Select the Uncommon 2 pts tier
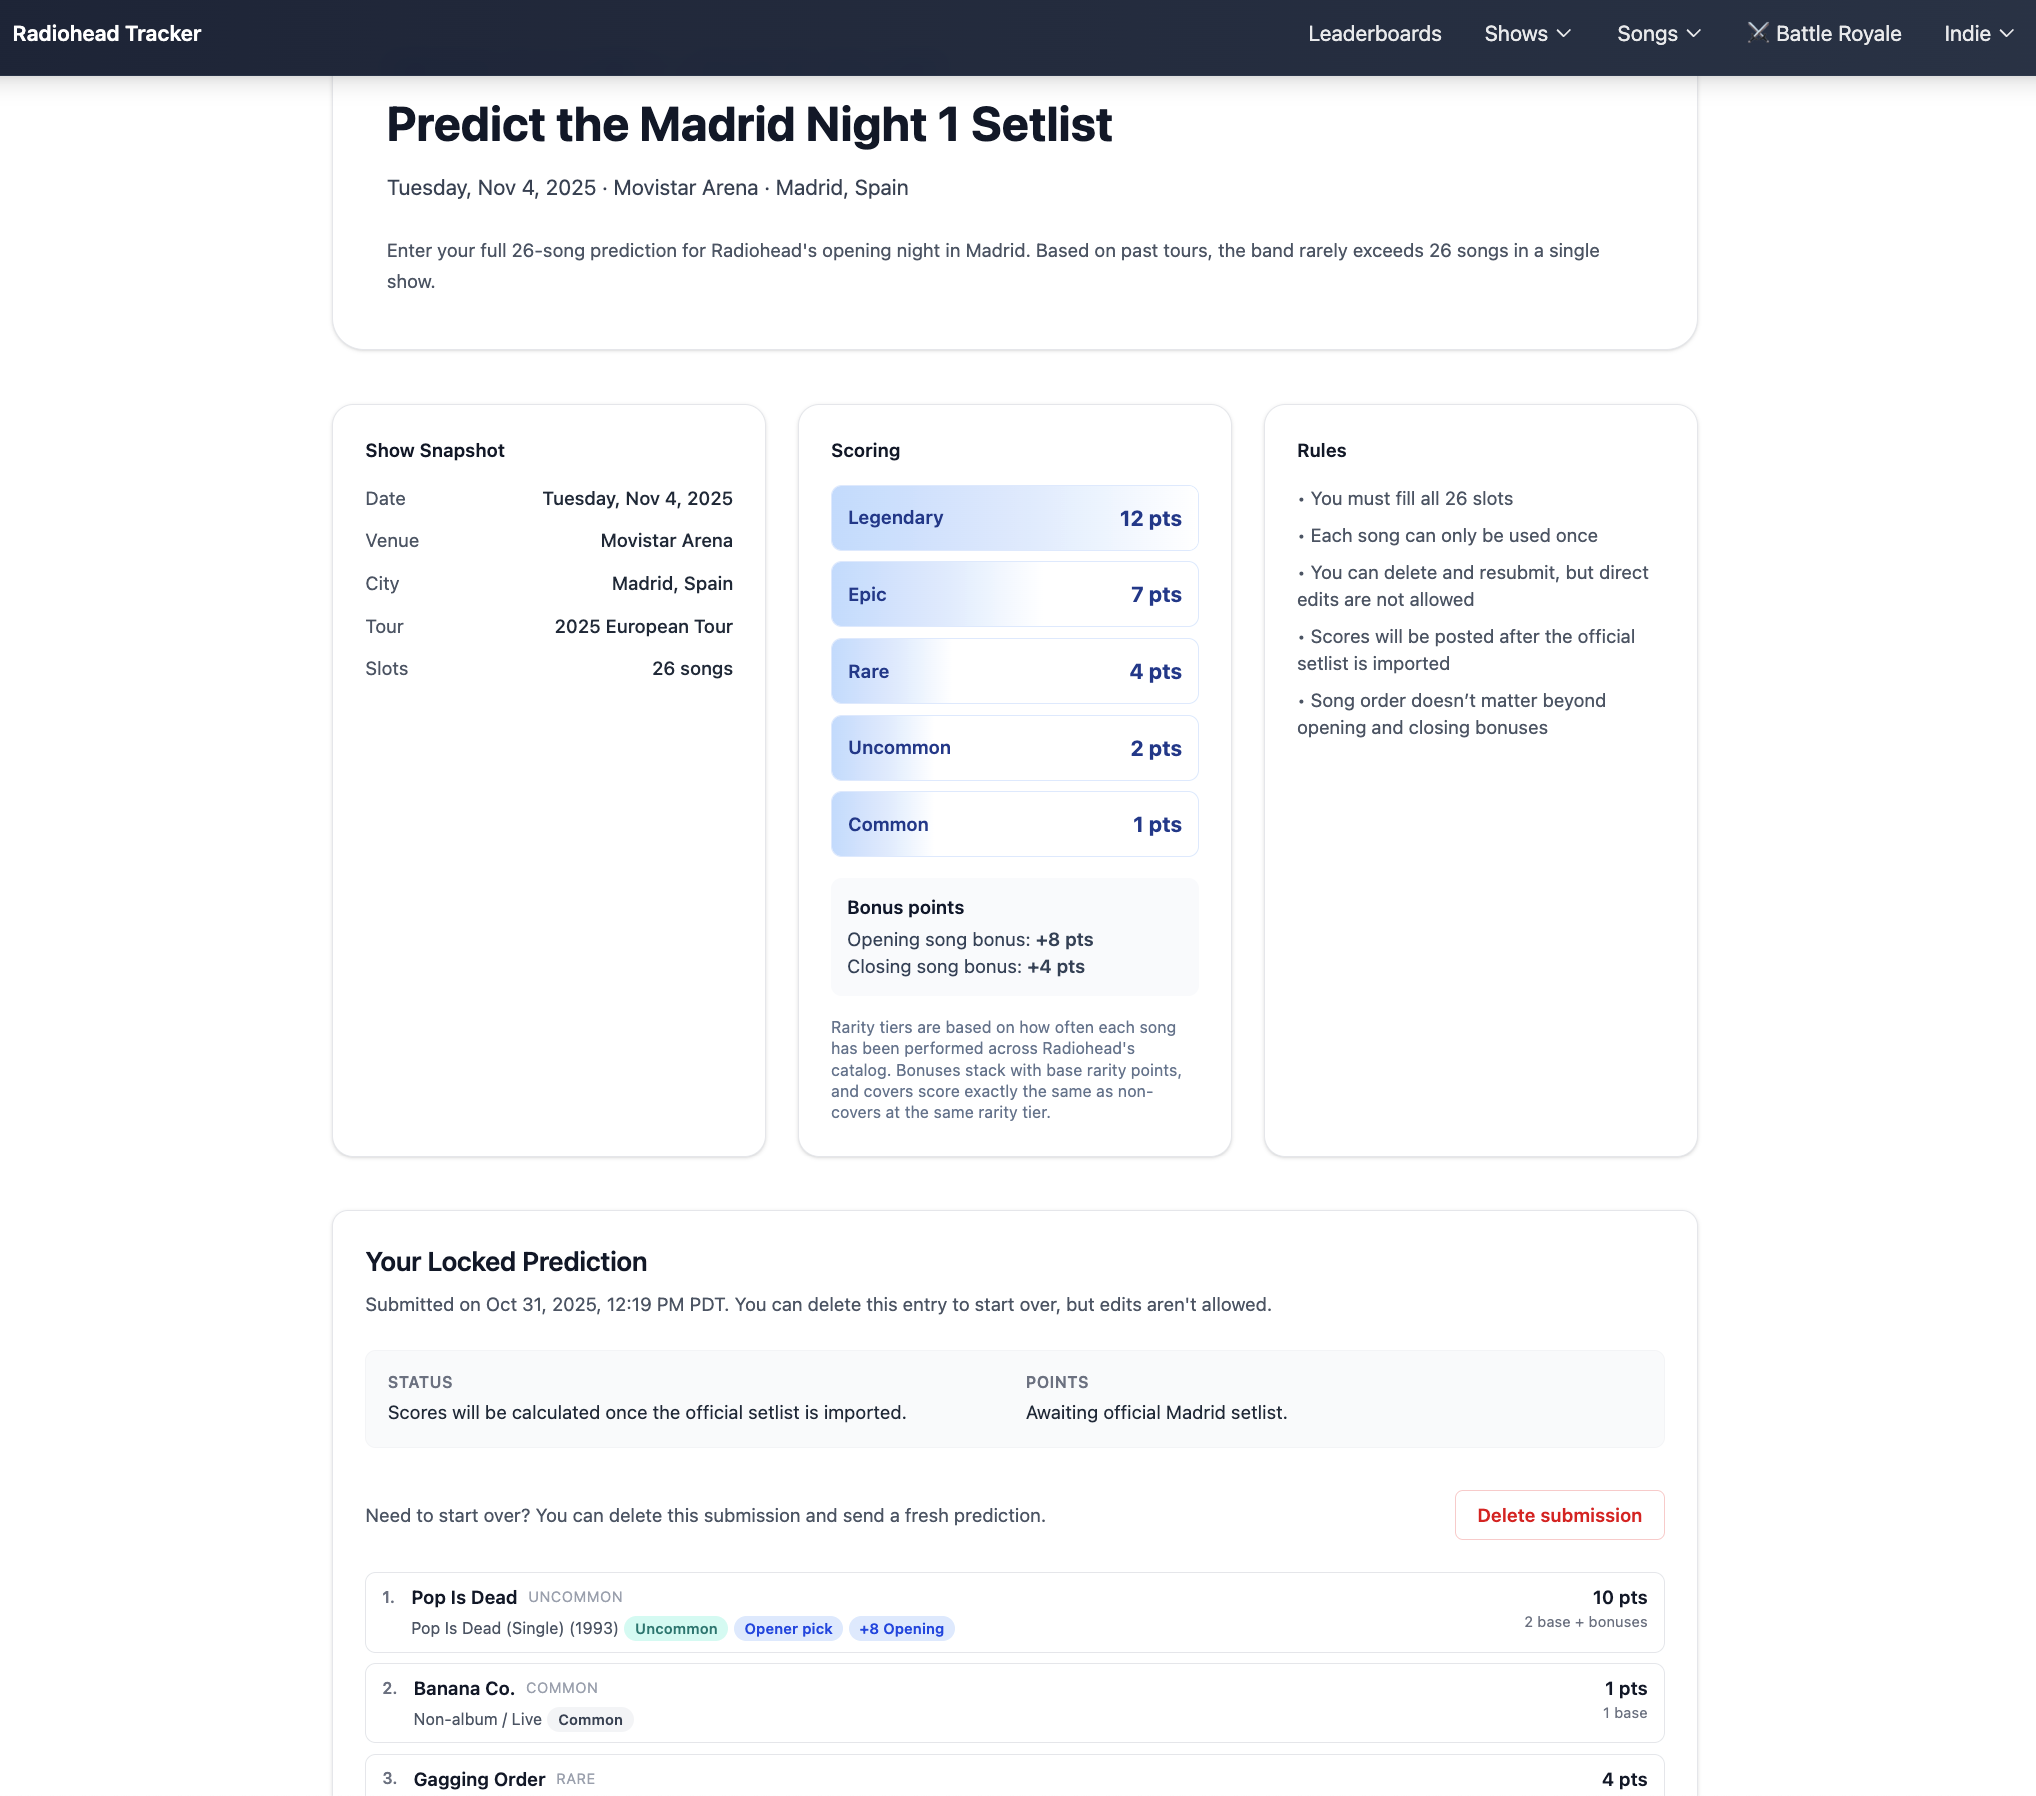2036x1796 pixels. tap(1014, 748)
